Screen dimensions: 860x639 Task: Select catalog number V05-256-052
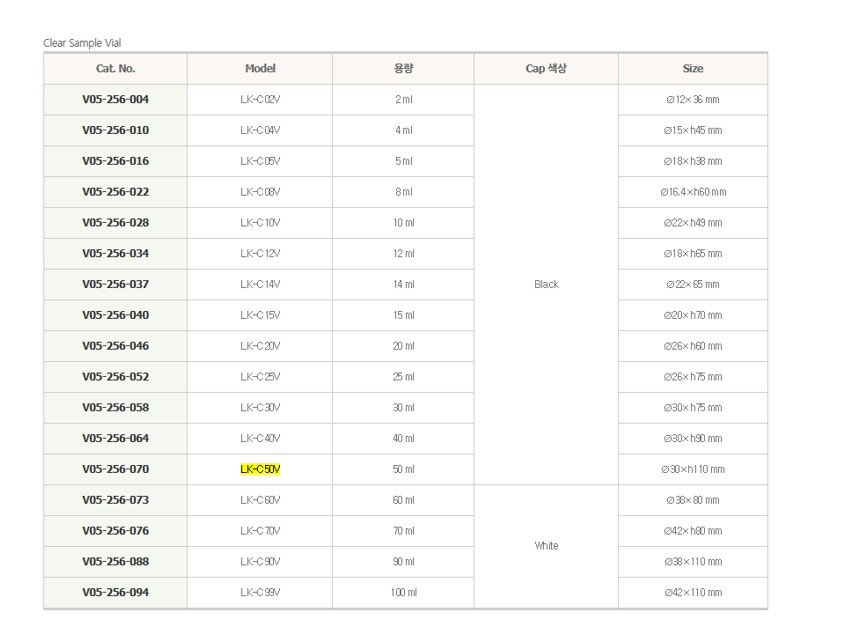(115, 377)
